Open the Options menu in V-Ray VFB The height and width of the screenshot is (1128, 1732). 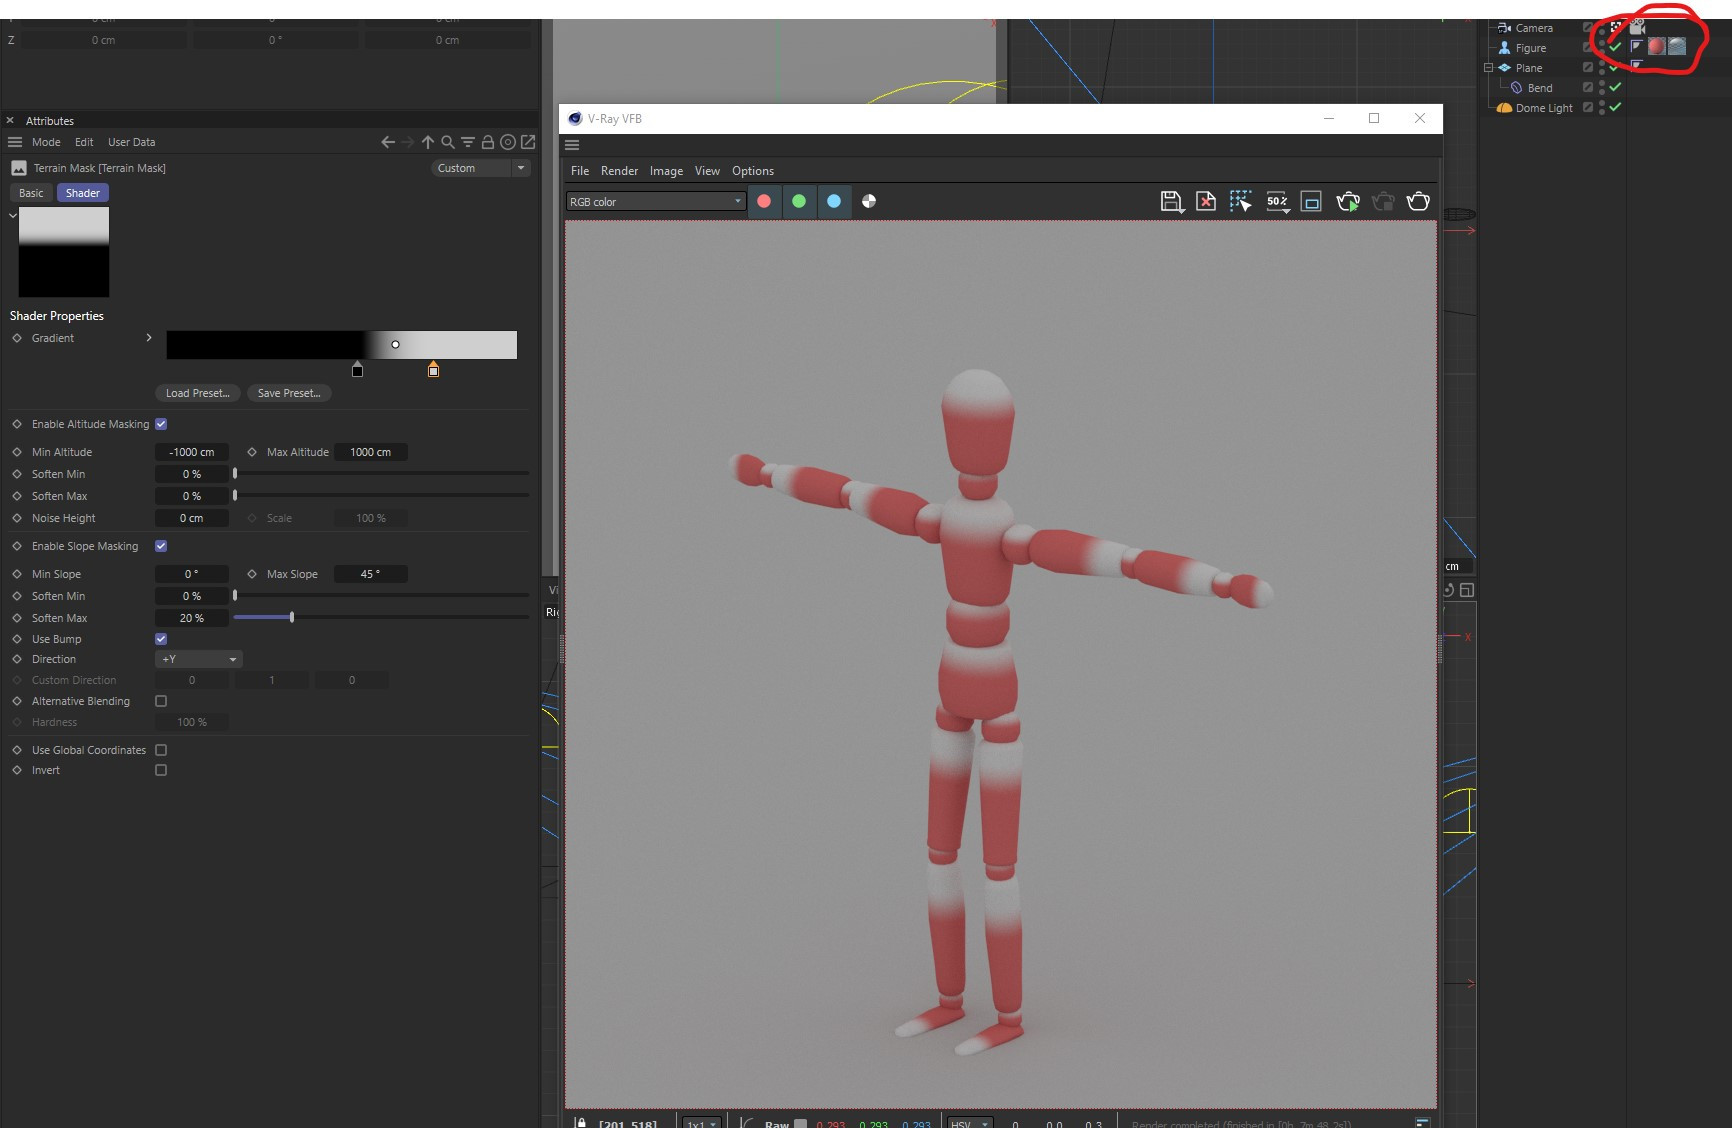[753, 171]
